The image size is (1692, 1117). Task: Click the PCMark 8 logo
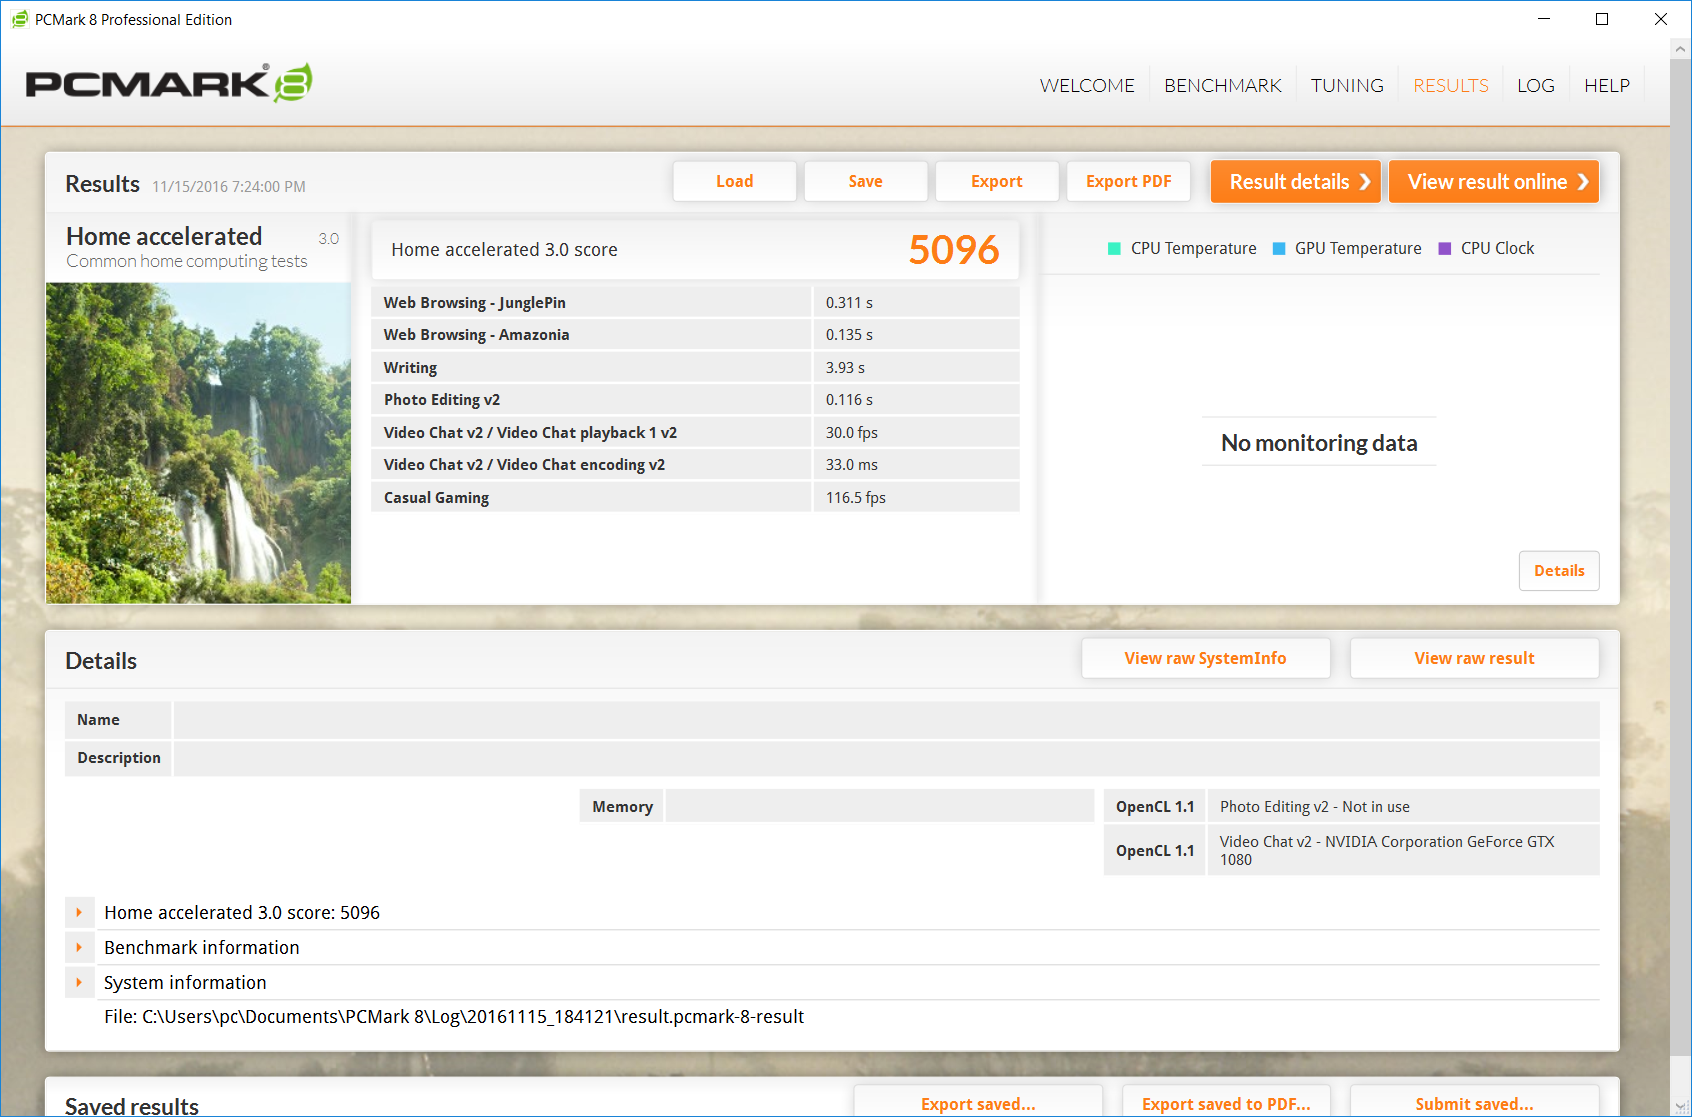[x=168, y=83]
